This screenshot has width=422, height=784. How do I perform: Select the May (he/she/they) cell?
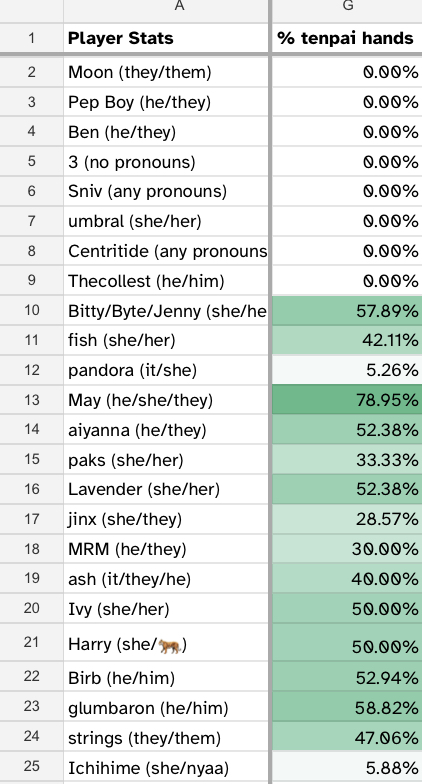166,400
